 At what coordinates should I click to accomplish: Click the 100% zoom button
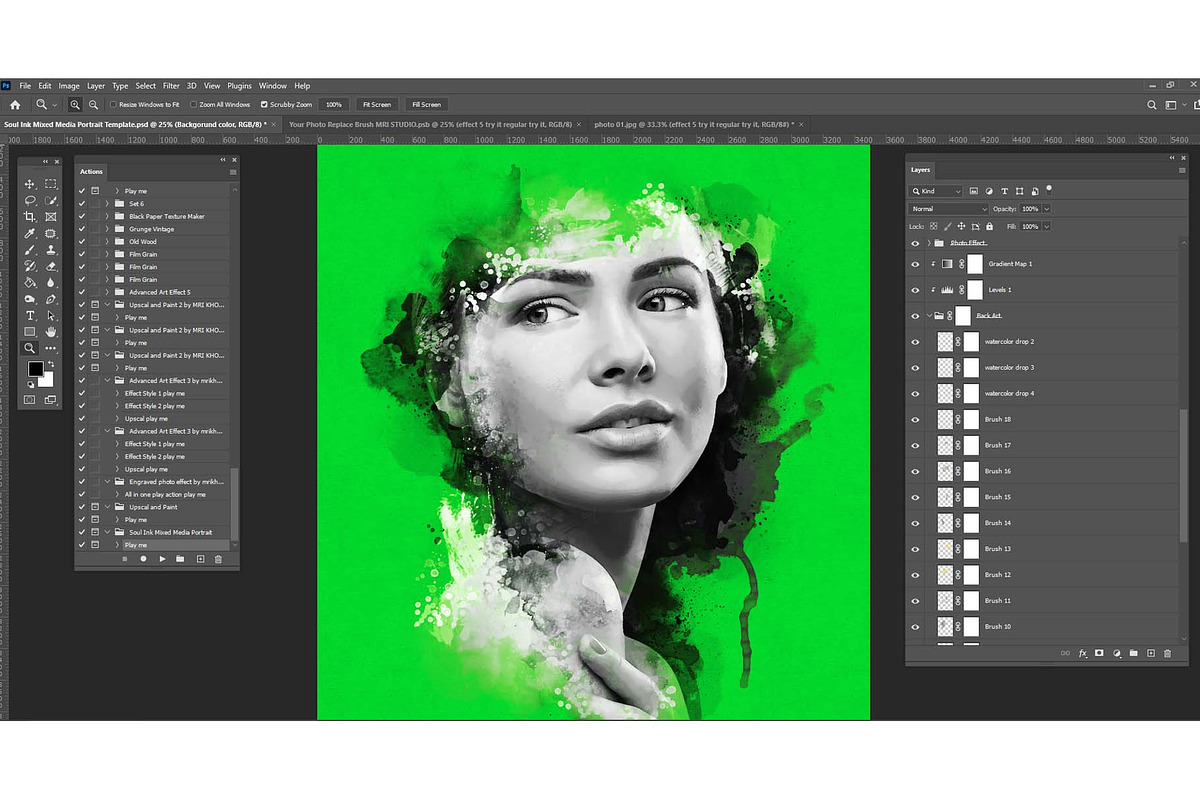click(334, 104)
